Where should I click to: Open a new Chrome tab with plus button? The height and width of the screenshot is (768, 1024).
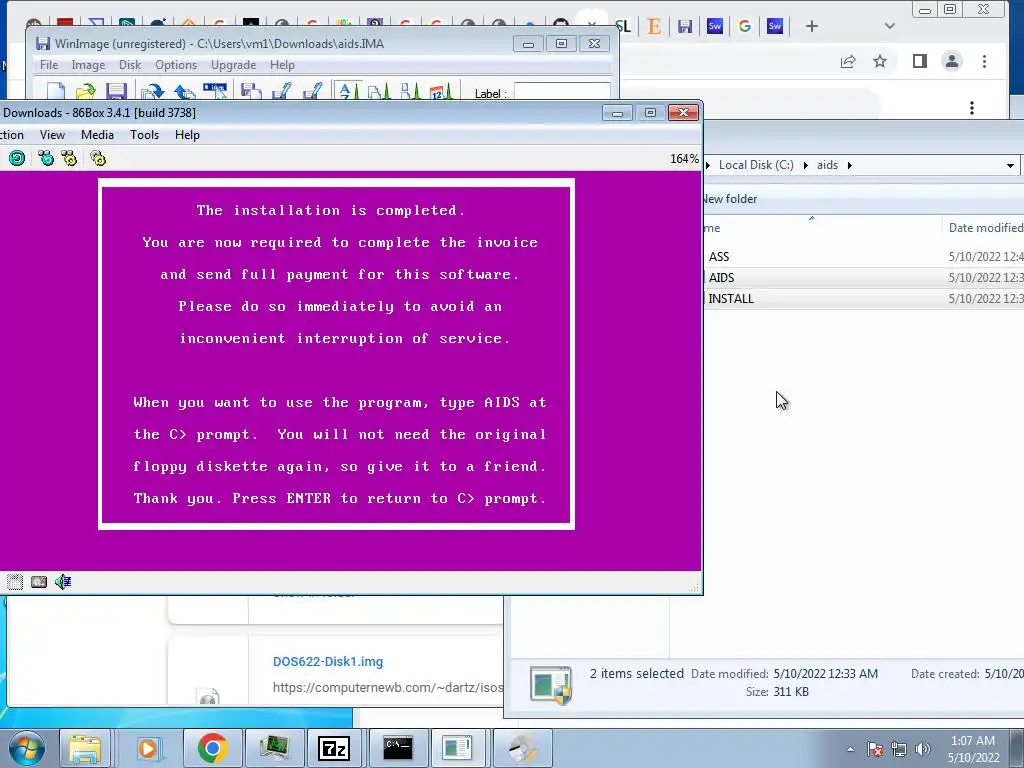[812, 26]
